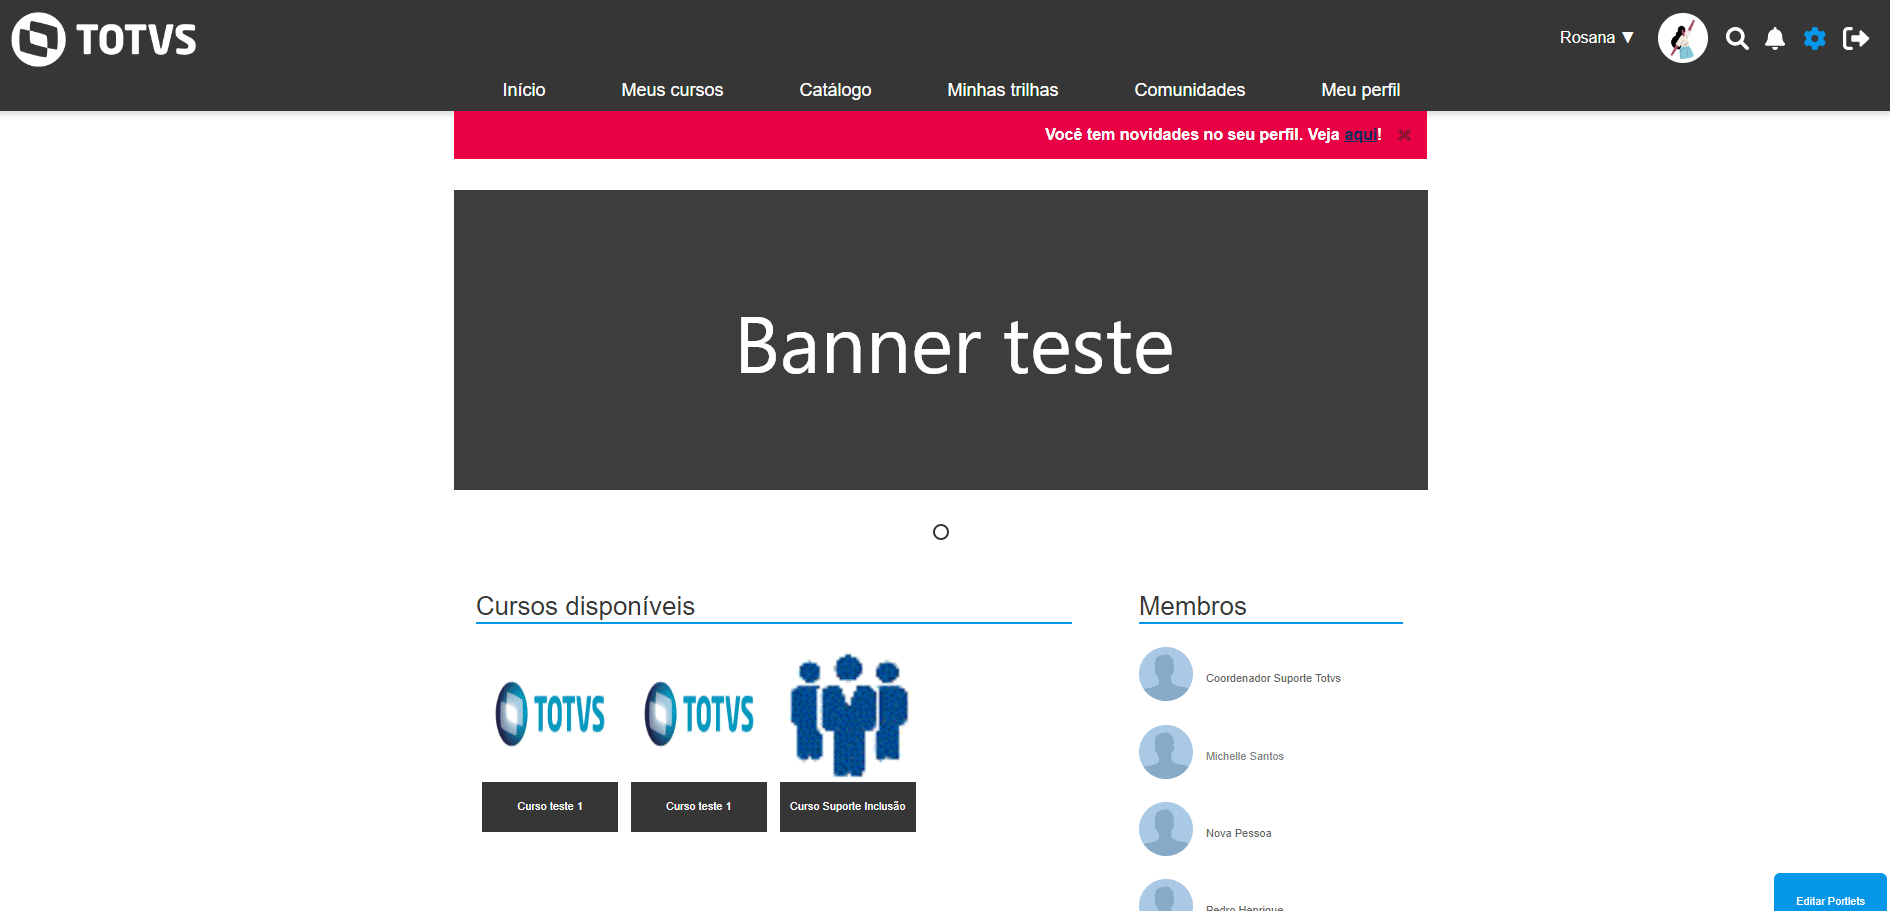Open Catálogo menu
Viewport: 1890px width, 911px height.
835,90
